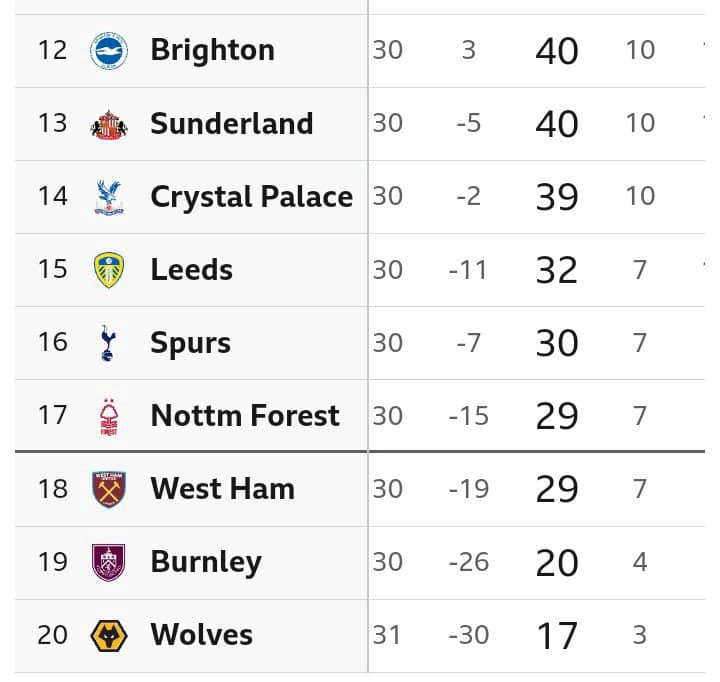720x682 pixels.
Task: Open the Burnley team page
Action: click(205, 561)
